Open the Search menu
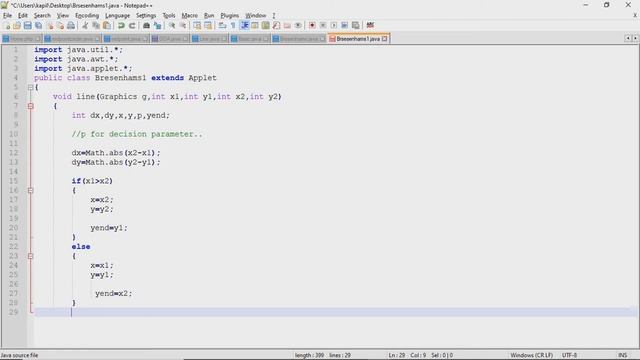640x360 pixels. tap(42, 16)
